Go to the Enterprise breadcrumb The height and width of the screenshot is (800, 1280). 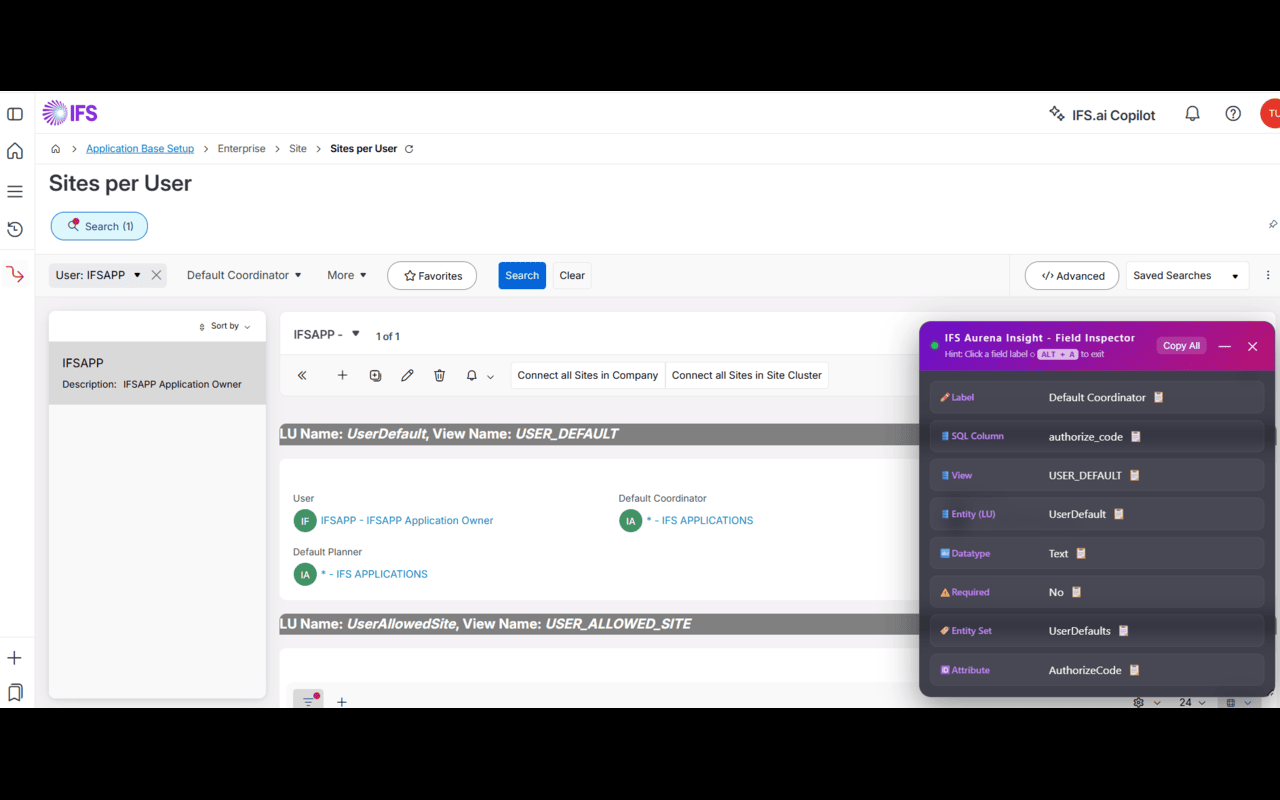click(x=242, y=149)
